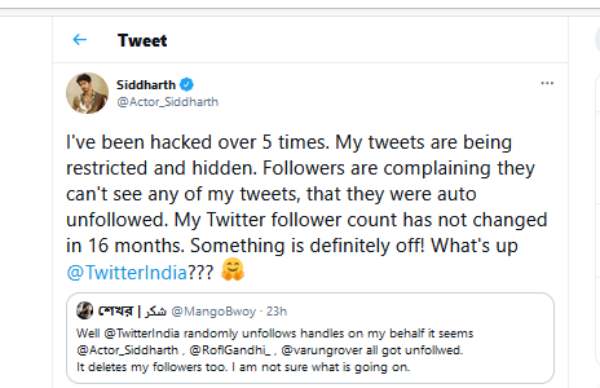
Task: Click the 'Tweet' page header title
Action: (142, 40)
